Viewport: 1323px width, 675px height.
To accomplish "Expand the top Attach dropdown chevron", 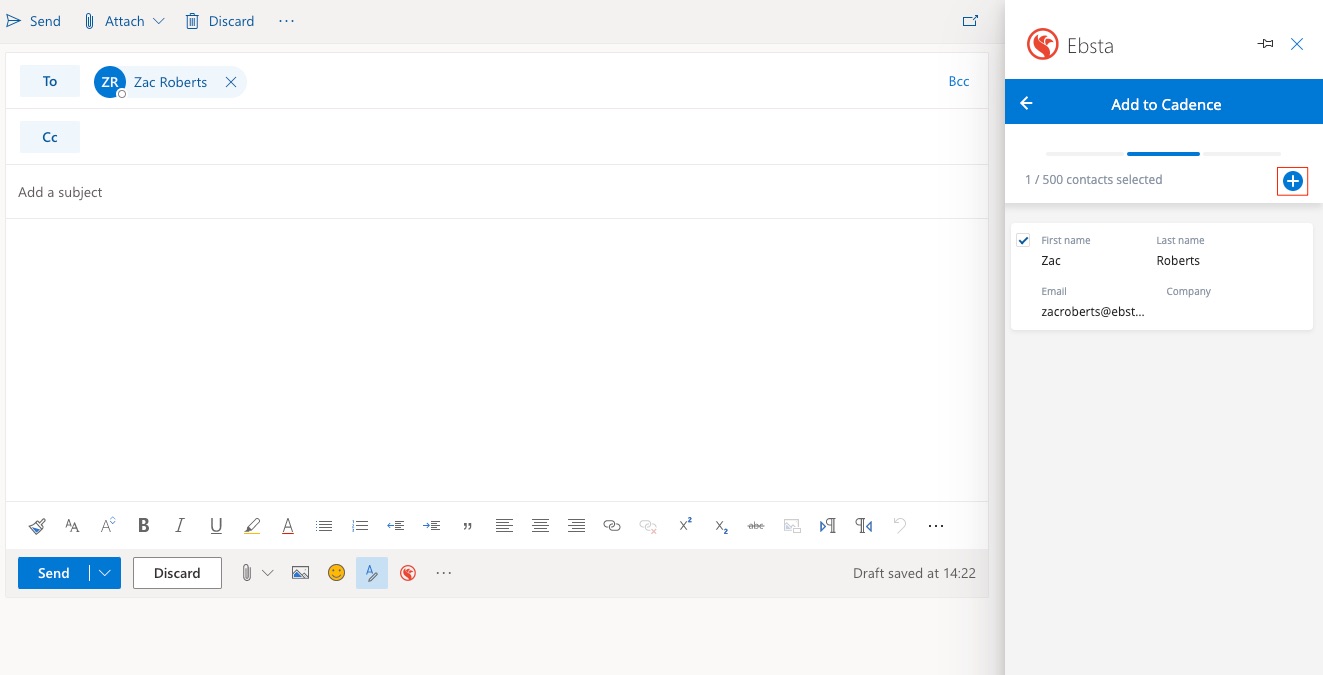I will click(x=158, y=21).
